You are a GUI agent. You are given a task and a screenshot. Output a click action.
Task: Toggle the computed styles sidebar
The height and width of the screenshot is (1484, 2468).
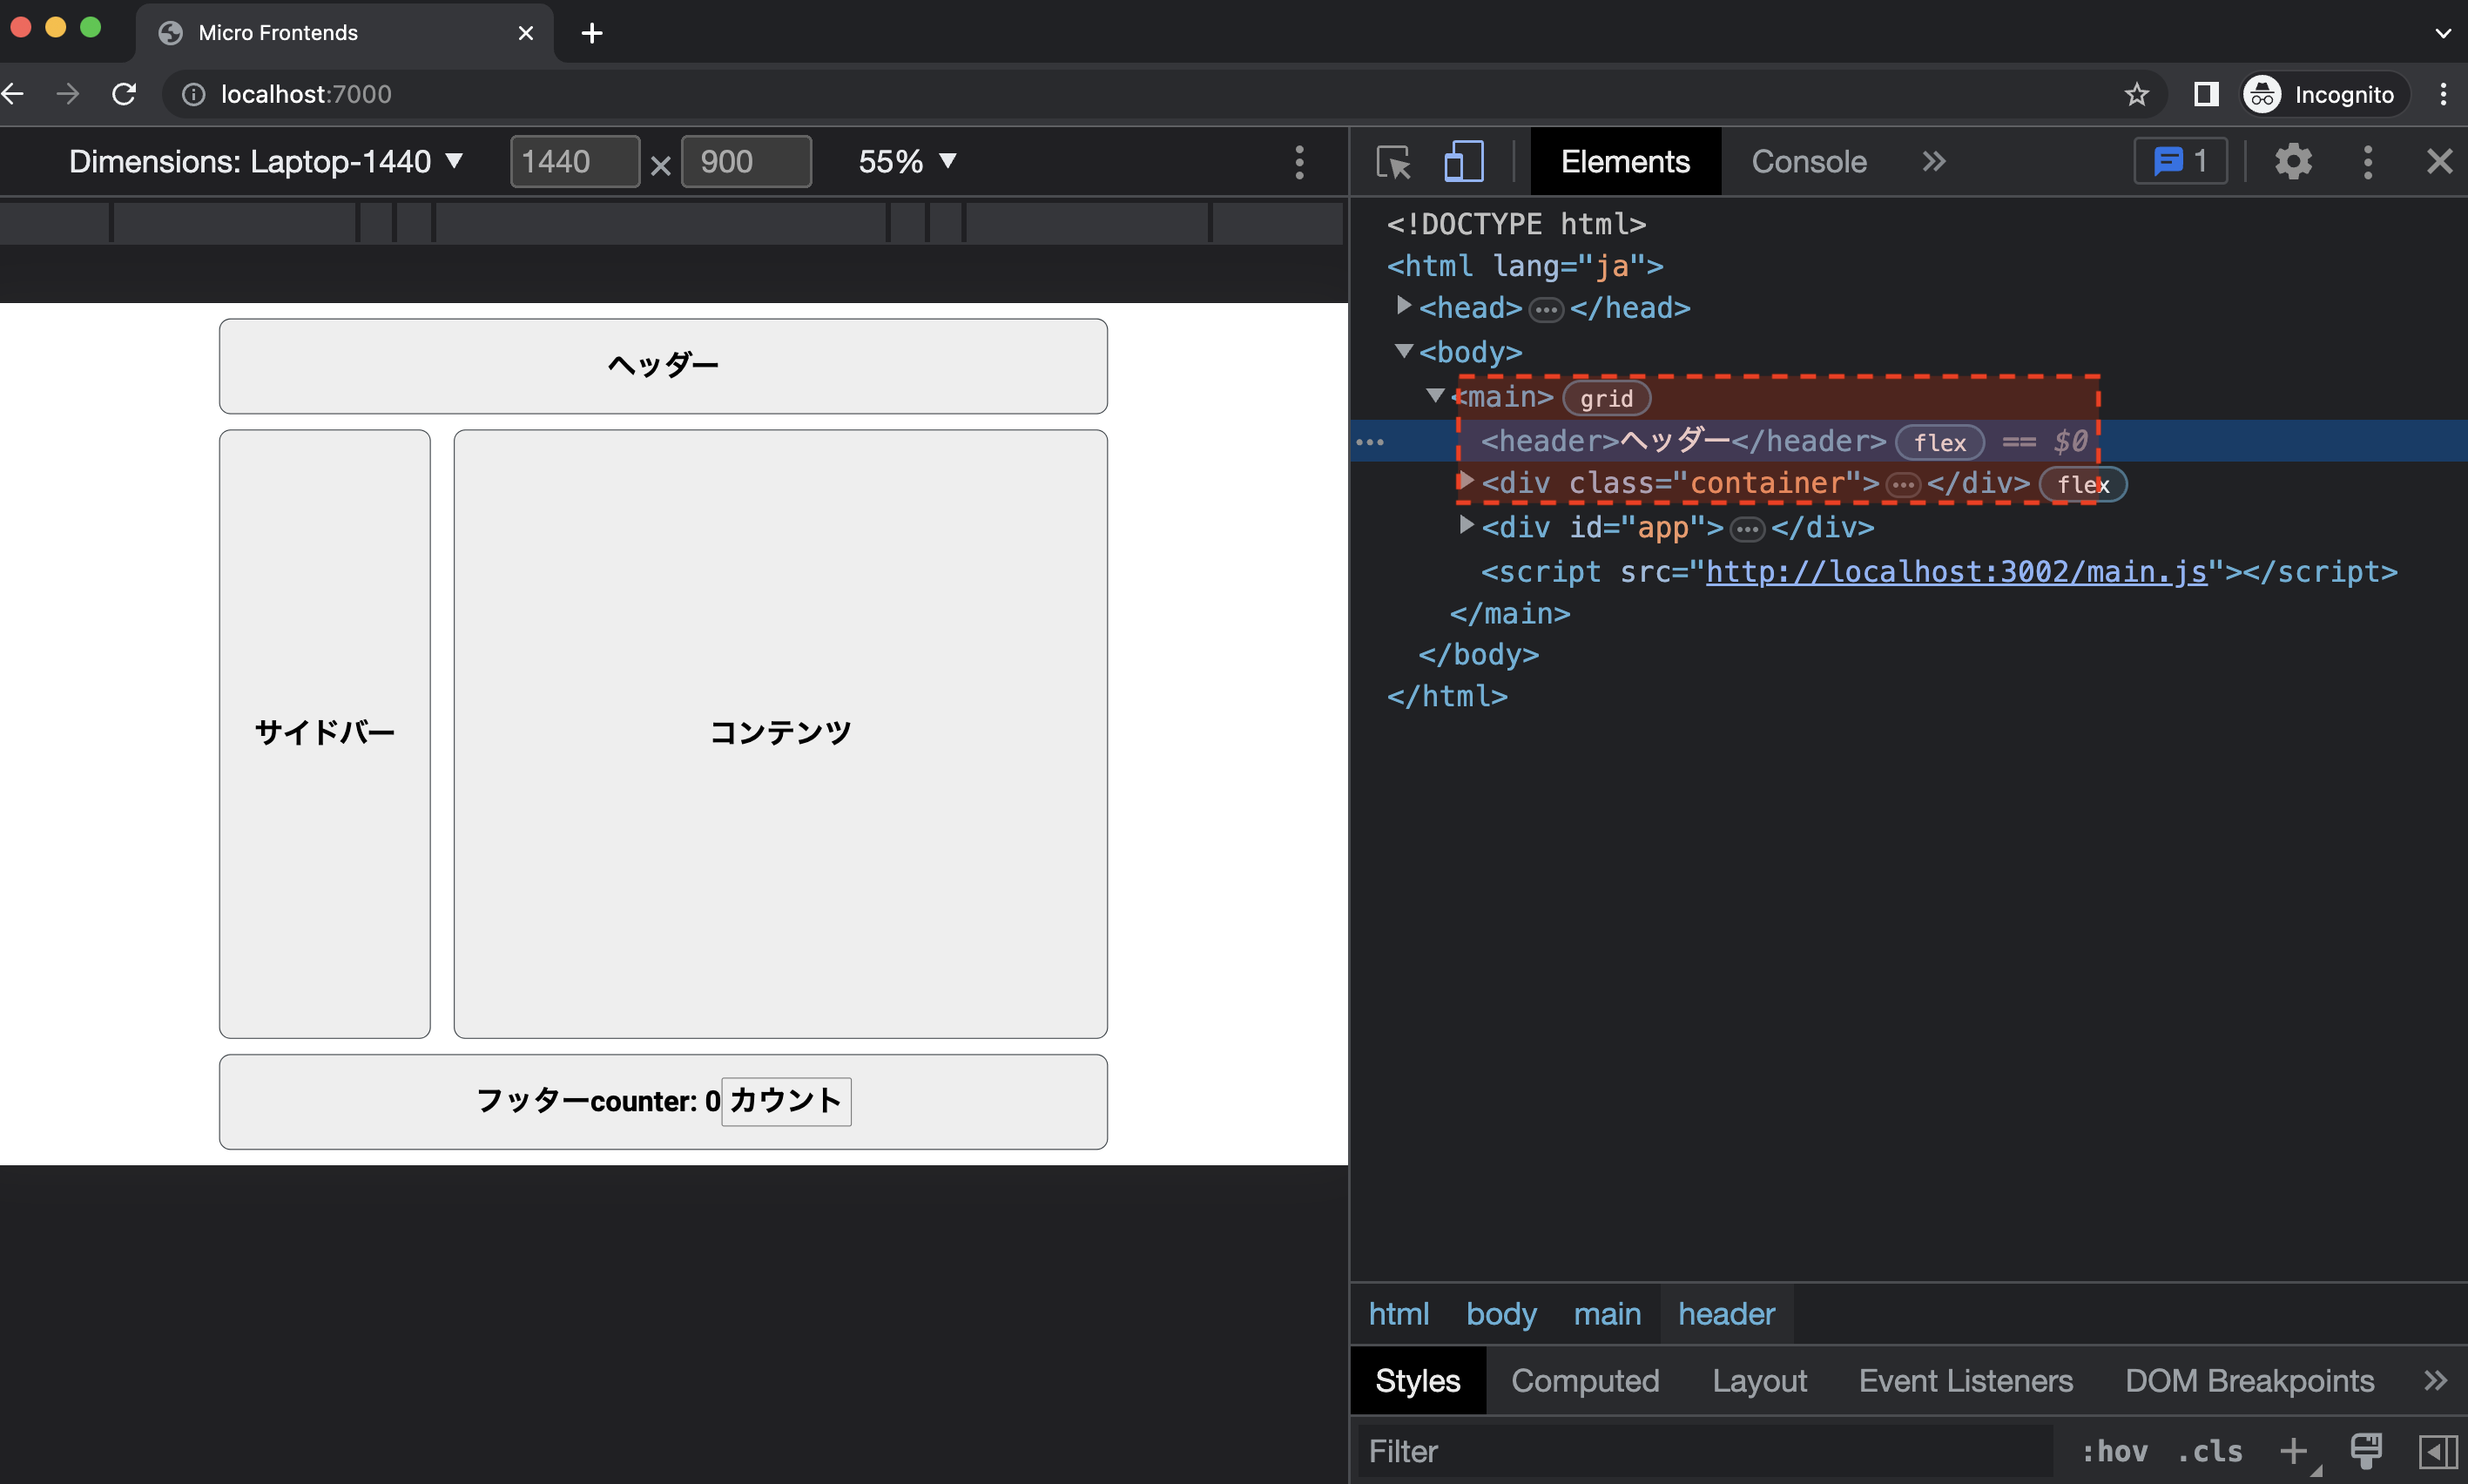pos(2438,1451)
